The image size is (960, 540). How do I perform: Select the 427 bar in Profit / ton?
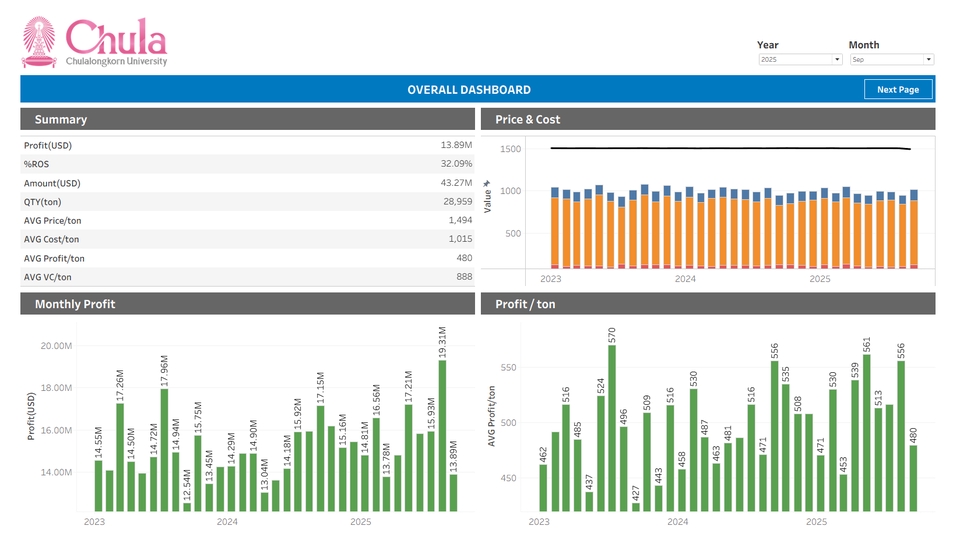636,506
